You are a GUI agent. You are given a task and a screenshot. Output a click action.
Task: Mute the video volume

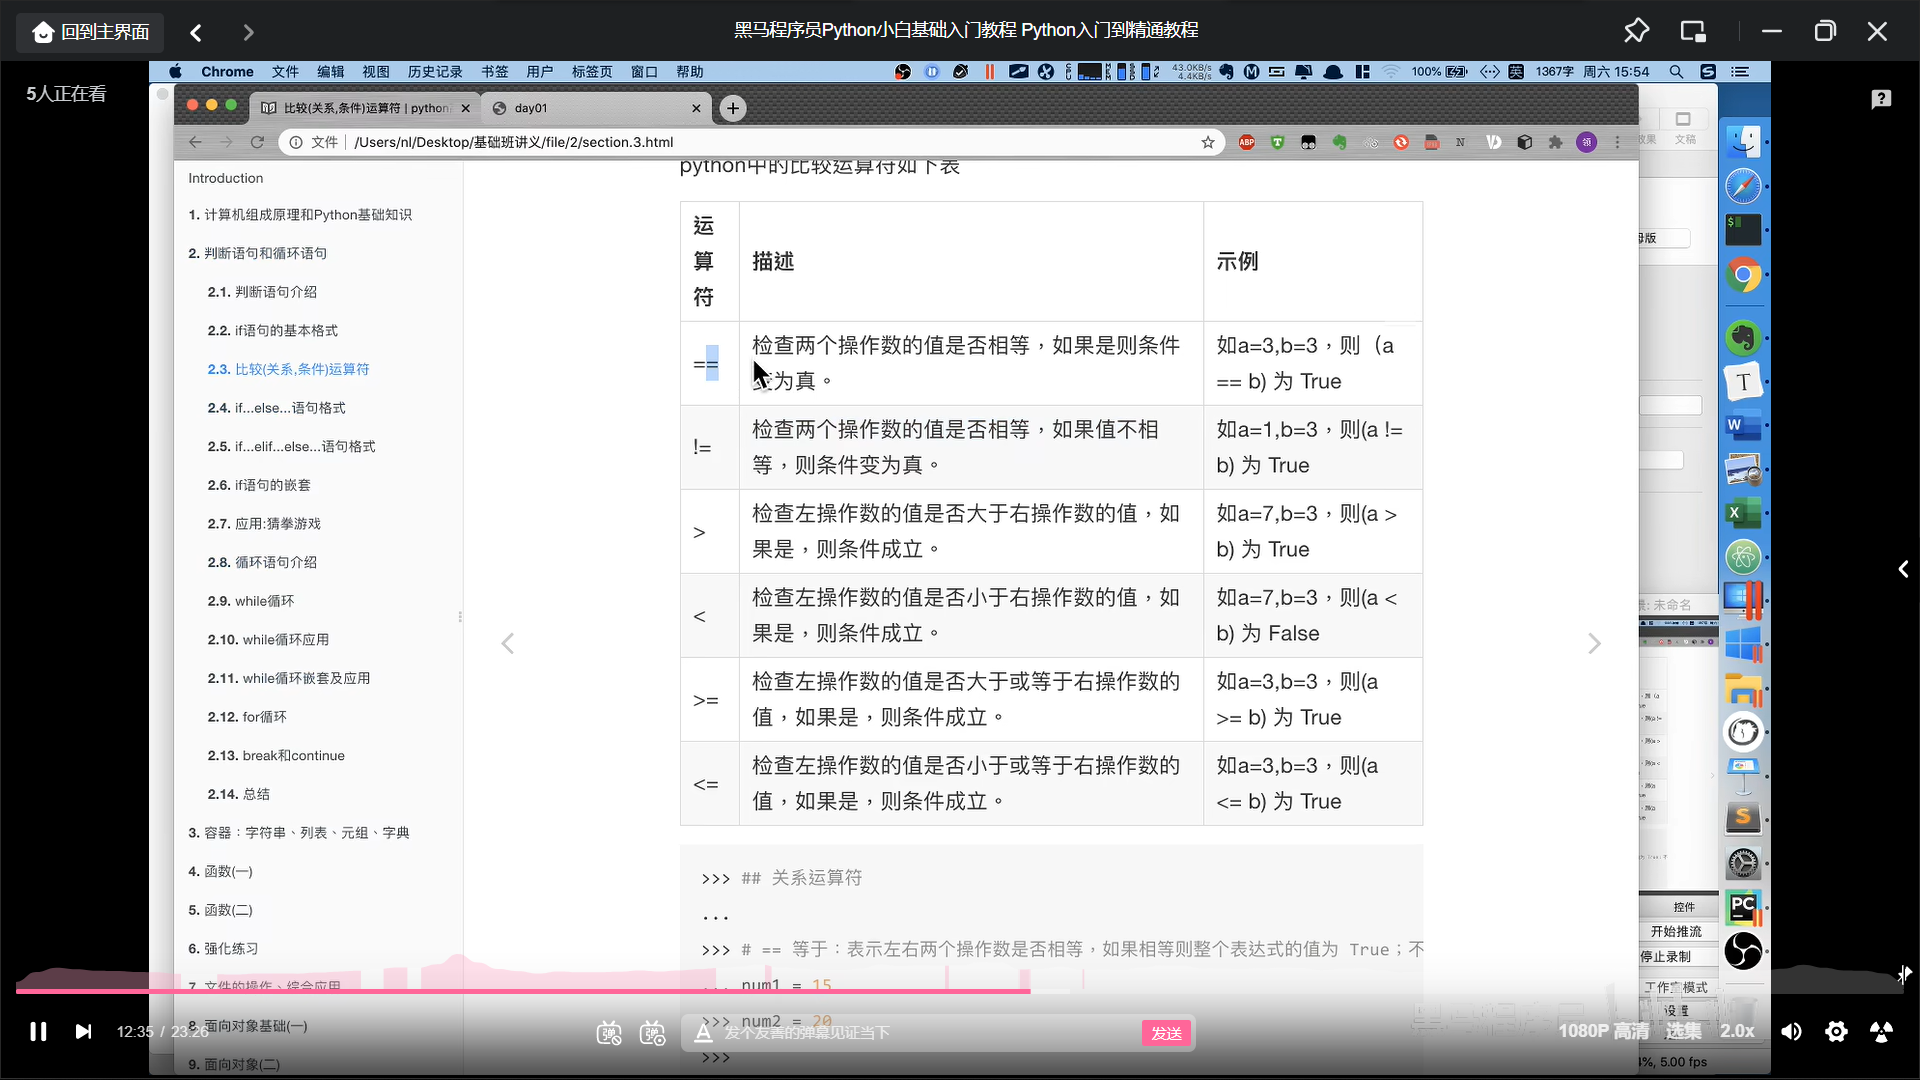click(1791, 1031)
